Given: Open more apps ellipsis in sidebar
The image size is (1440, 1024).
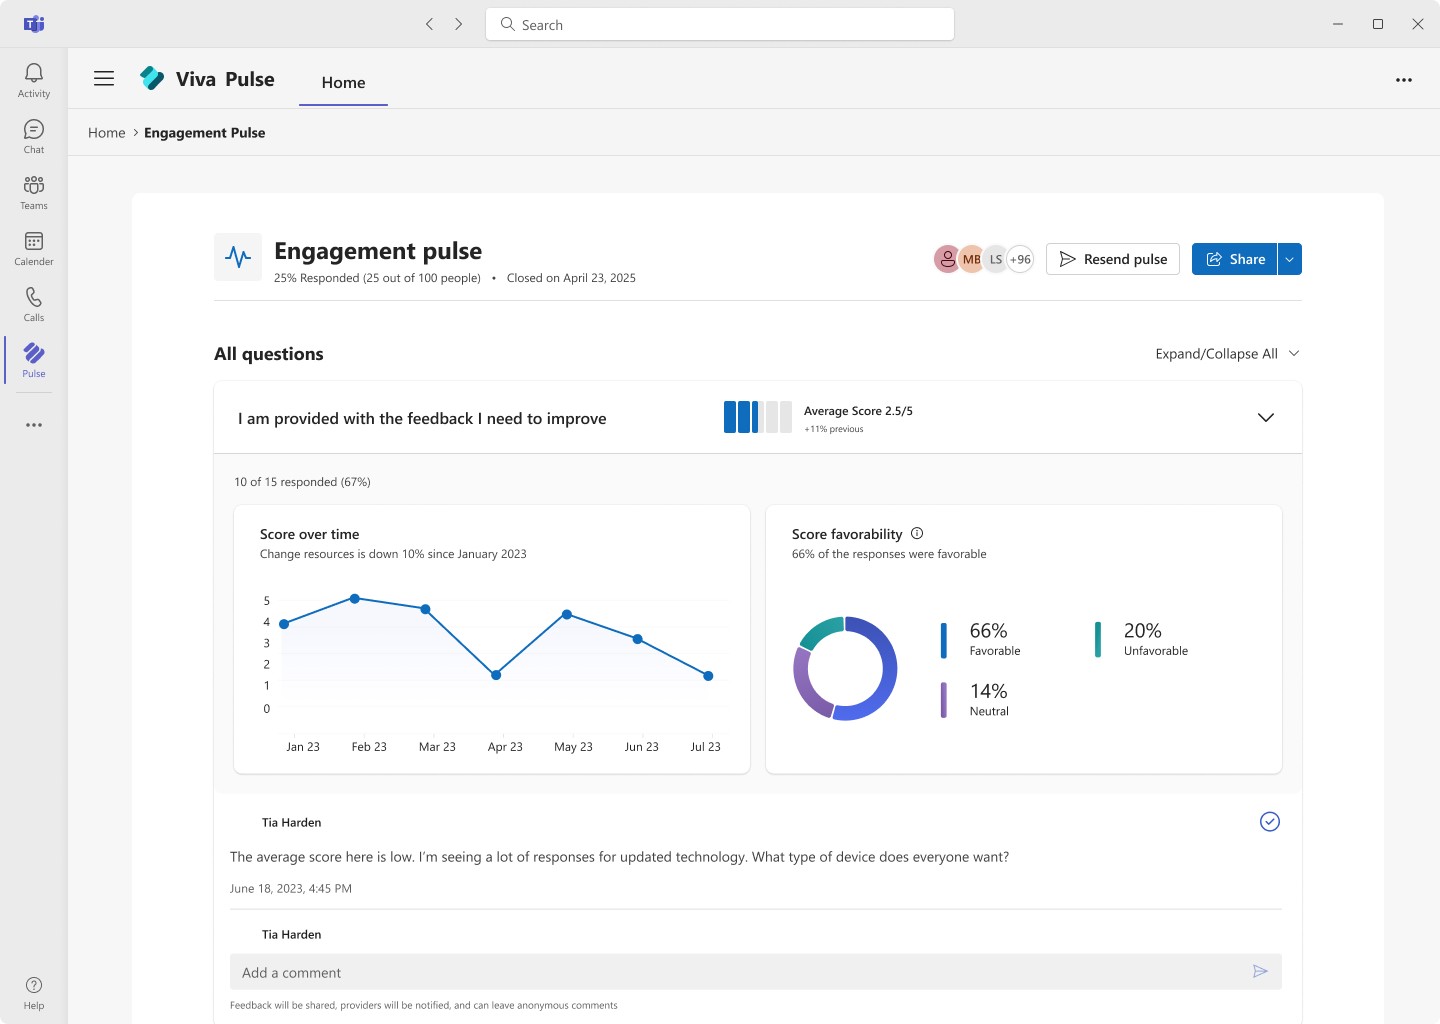Looking at the screenshot, I should (x=34, y=425).
